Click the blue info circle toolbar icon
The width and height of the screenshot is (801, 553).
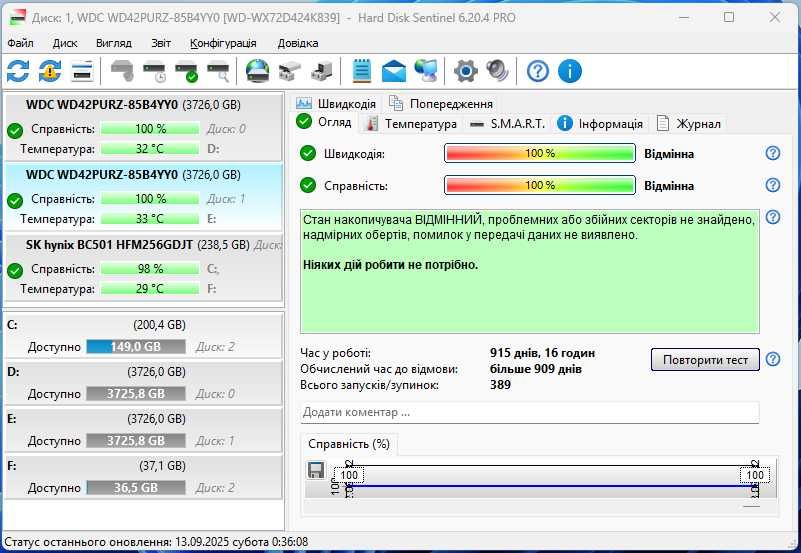570,71
